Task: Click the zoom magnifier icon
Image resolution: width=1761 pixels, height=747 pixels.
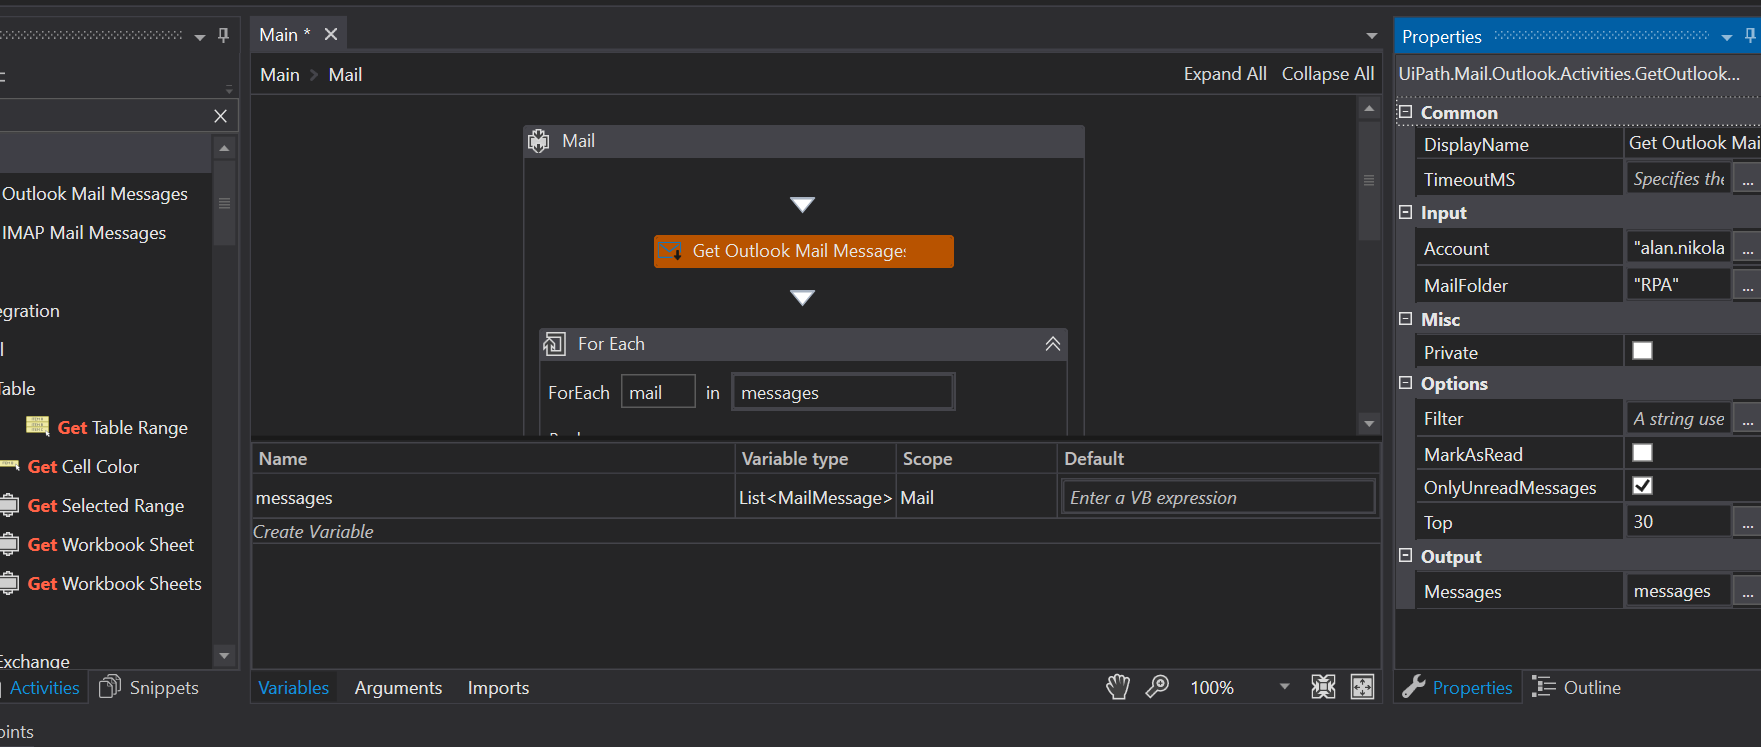Action: (1157, 687)
